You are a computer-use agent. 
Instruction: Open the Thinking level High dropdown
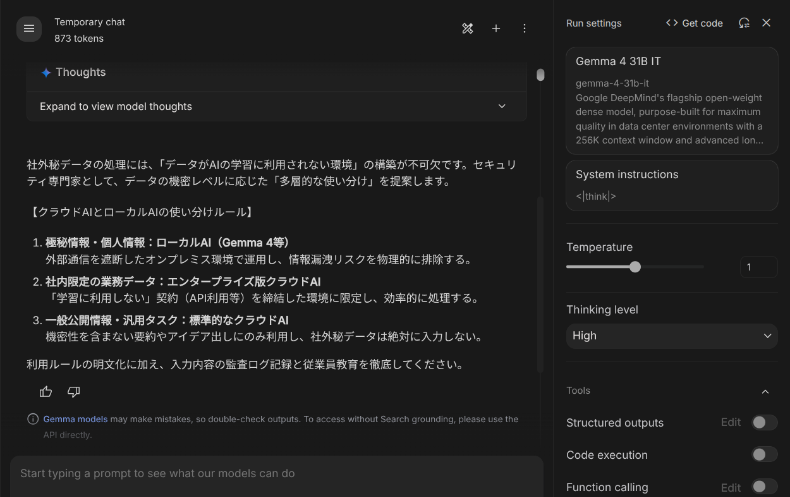point(672,336)
